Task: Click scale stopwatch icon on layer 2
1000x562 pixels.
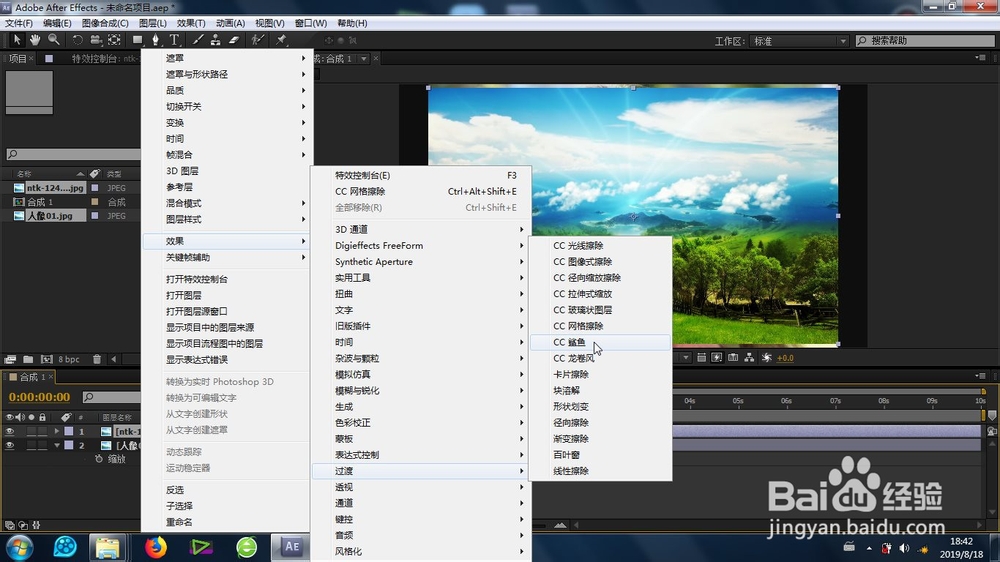Action: pos(99,459)
